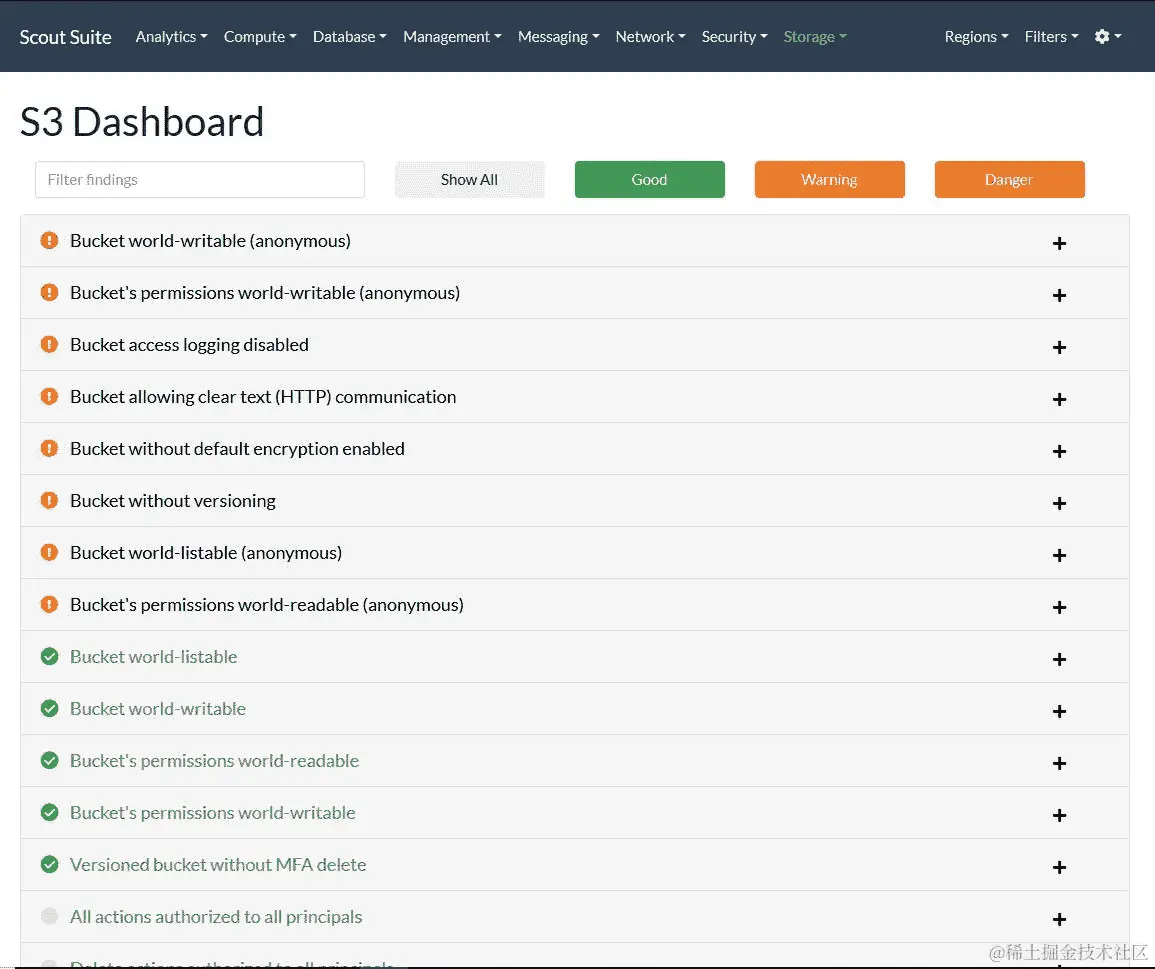The image size is (1155, 969).
Task: Click green check icon for Bucket's permissions world-writable
Action: tap(49, 812)
